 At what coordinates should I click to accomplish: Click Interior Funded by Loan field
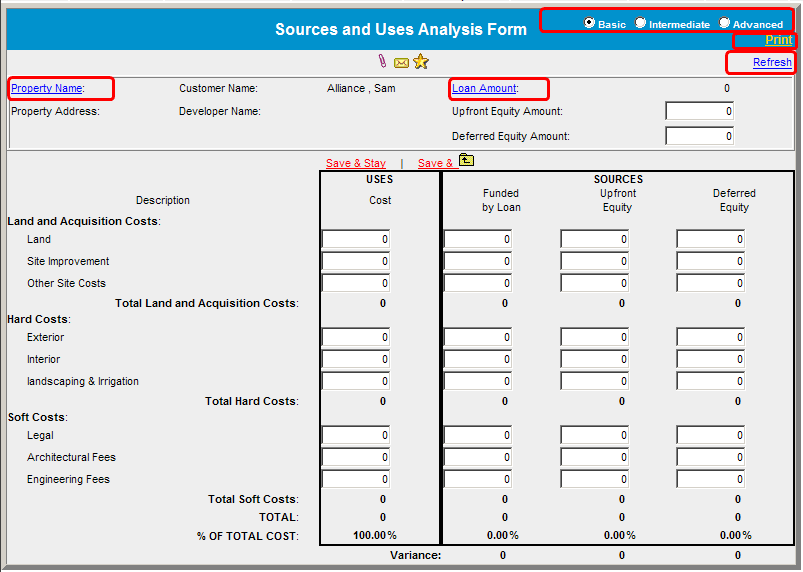pyautogui.click(x=478, y=359)
